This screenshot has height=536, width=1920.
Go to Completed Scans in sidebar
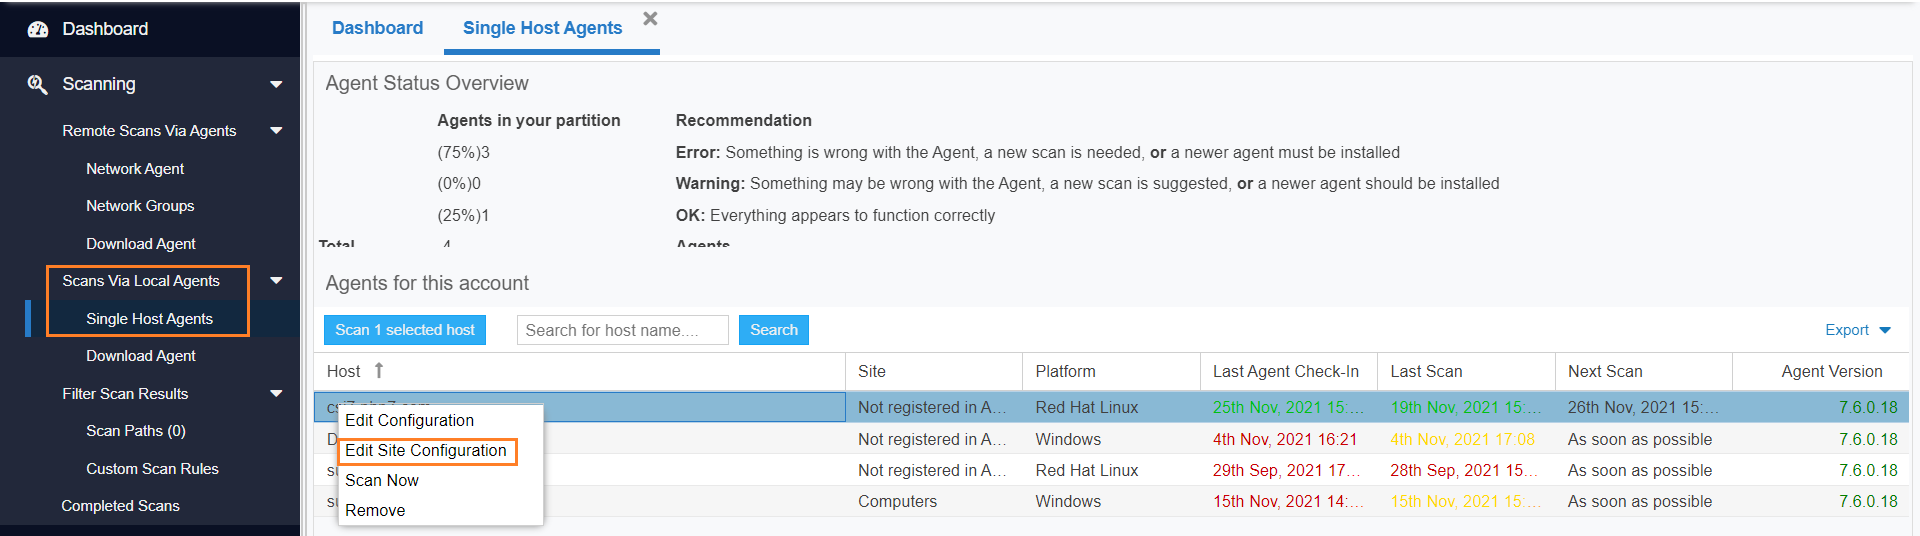(x=120, y=506)
